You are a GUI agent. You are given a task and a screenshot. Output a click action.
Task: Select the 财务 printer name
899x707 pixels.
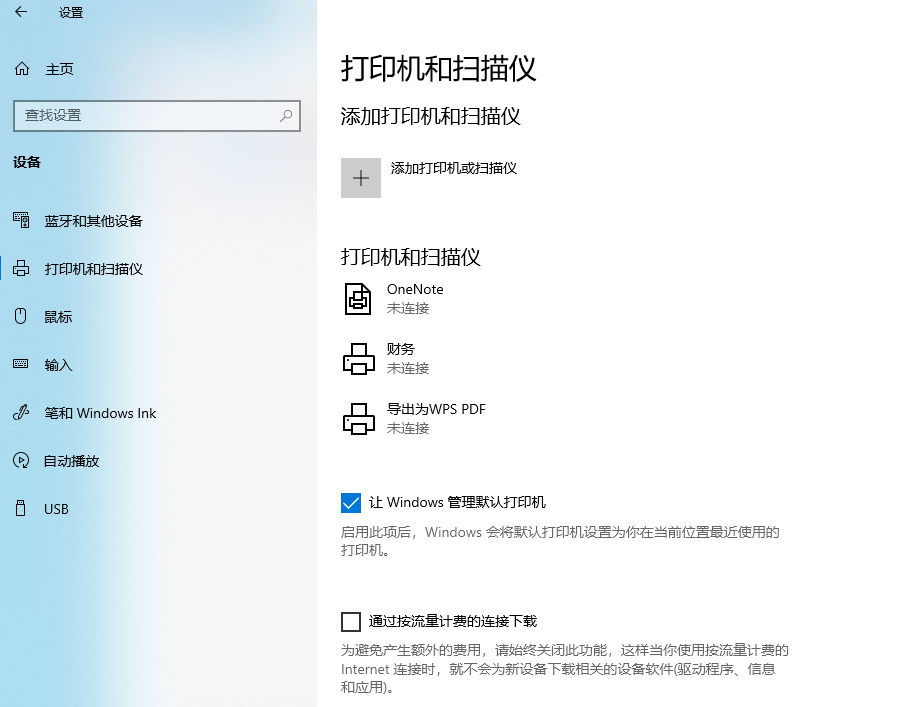(401, 349)
